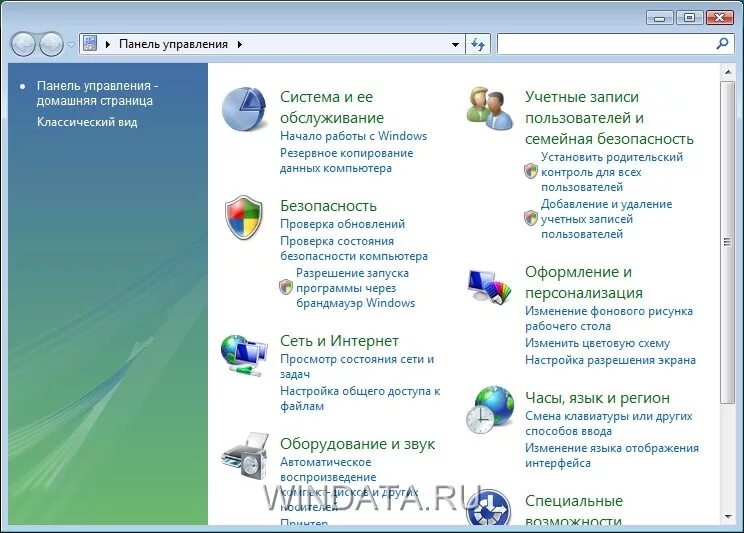Go forward with the Forward arrow button
744x533 pixels.
[51, 45]
